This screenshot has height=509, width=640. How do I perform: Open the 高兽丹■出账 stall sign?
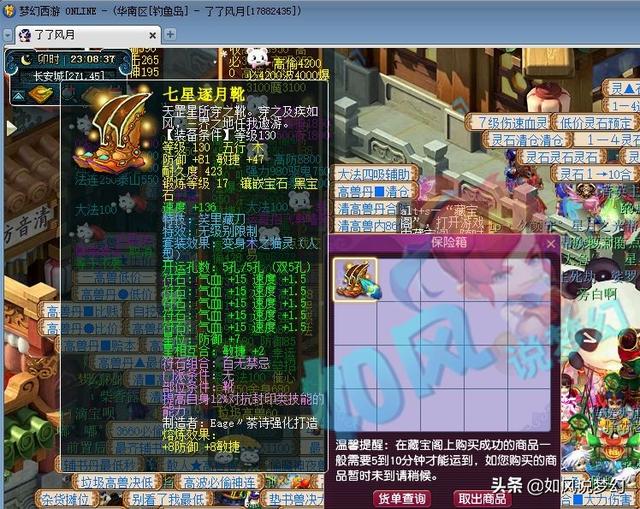click(x=82, y=312)
